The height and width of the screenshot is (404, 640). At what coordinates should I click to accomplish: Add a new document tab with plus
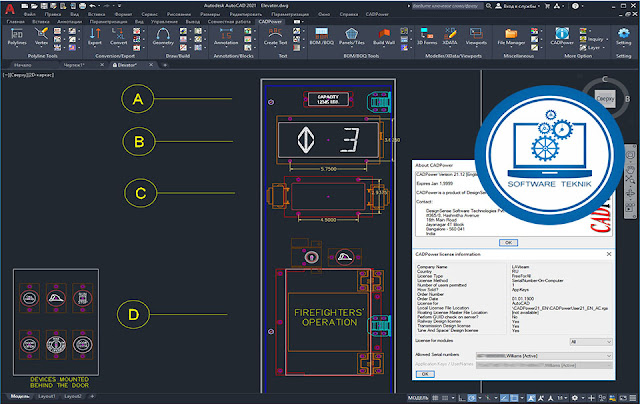[165, 65]
